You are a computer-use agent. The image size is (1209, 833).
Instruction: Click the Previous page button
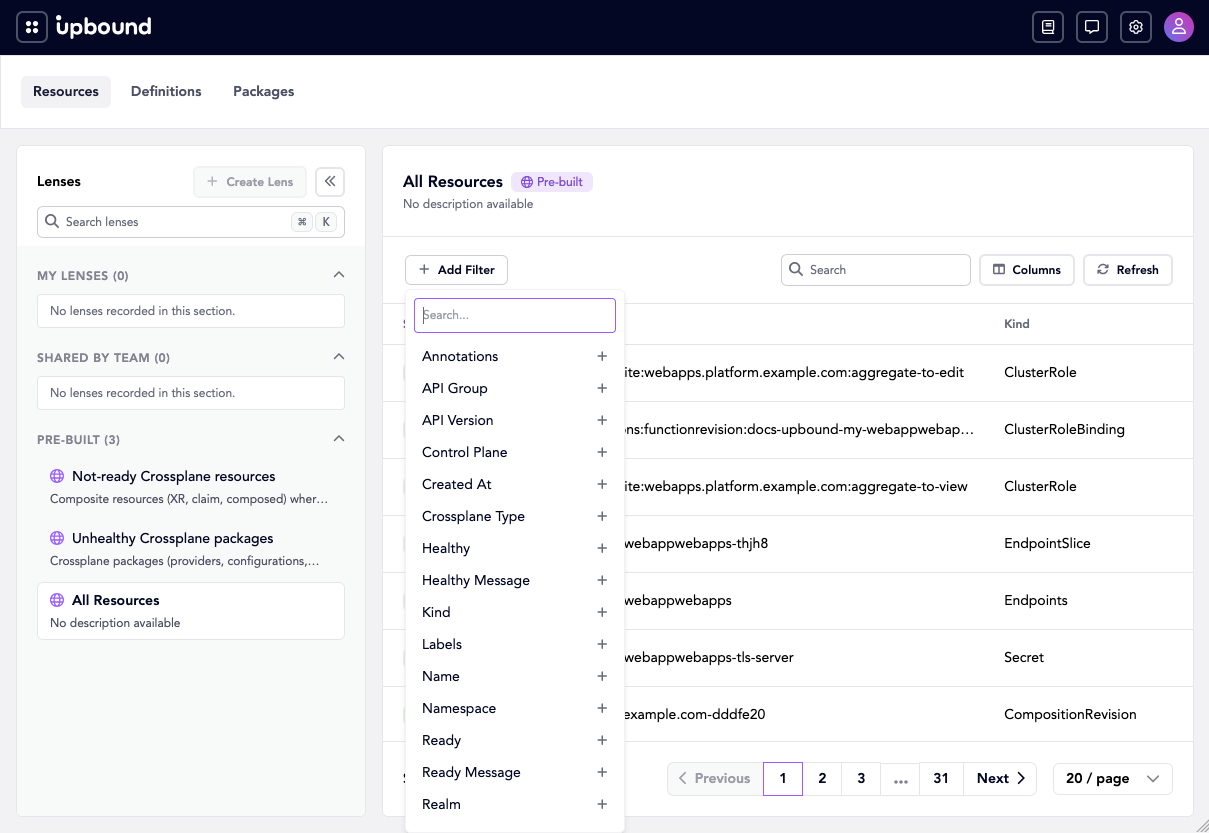click(715, 778)
